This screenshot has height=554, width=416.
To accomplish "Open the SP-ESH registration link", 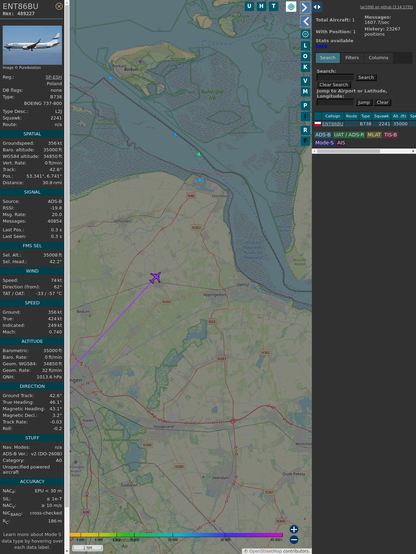I will (54, 77).
